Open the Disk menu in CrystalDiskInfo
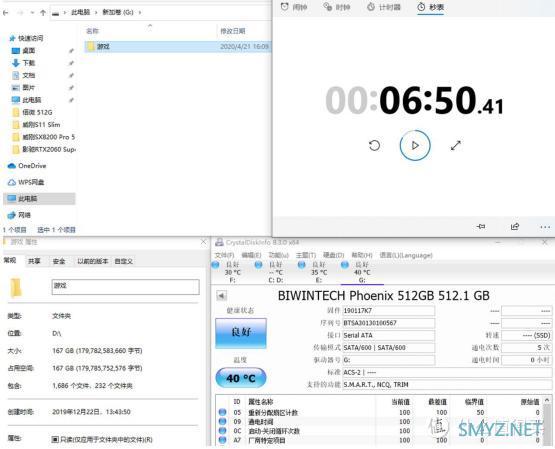The height and width of the screenshot is (449, 555). point(333,255)
